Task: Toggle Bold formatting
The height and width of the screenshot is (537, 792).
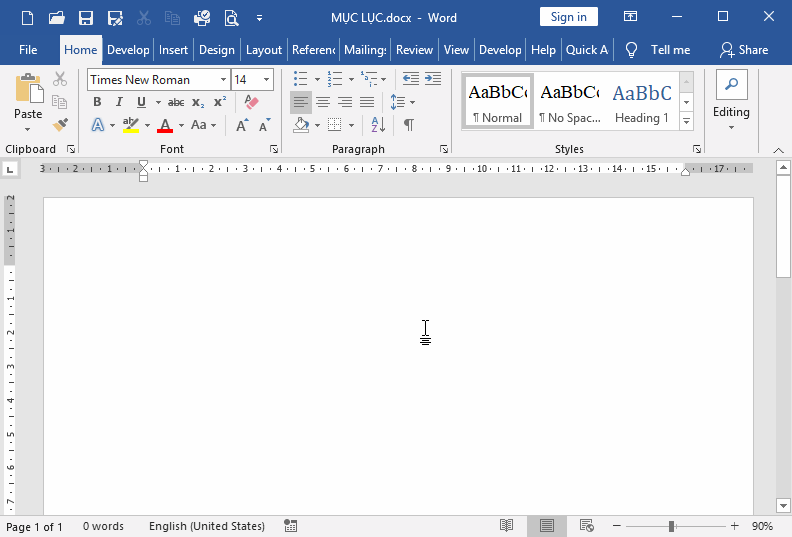Action: point(97,102)
